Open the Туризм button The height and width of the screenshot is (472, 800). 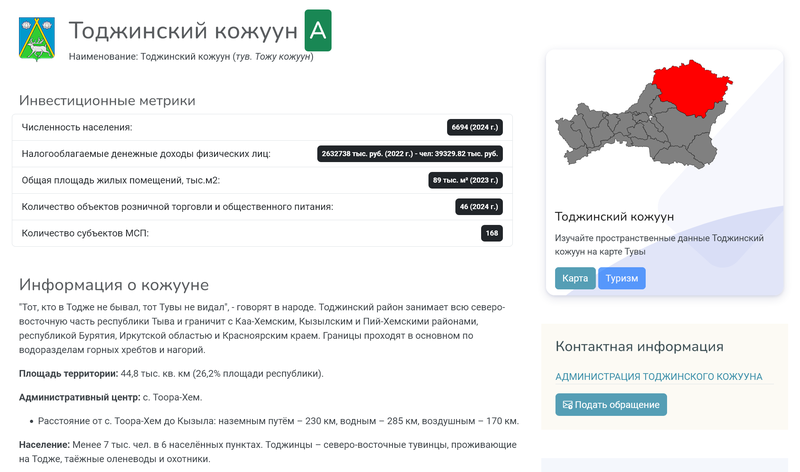(621, 278)
